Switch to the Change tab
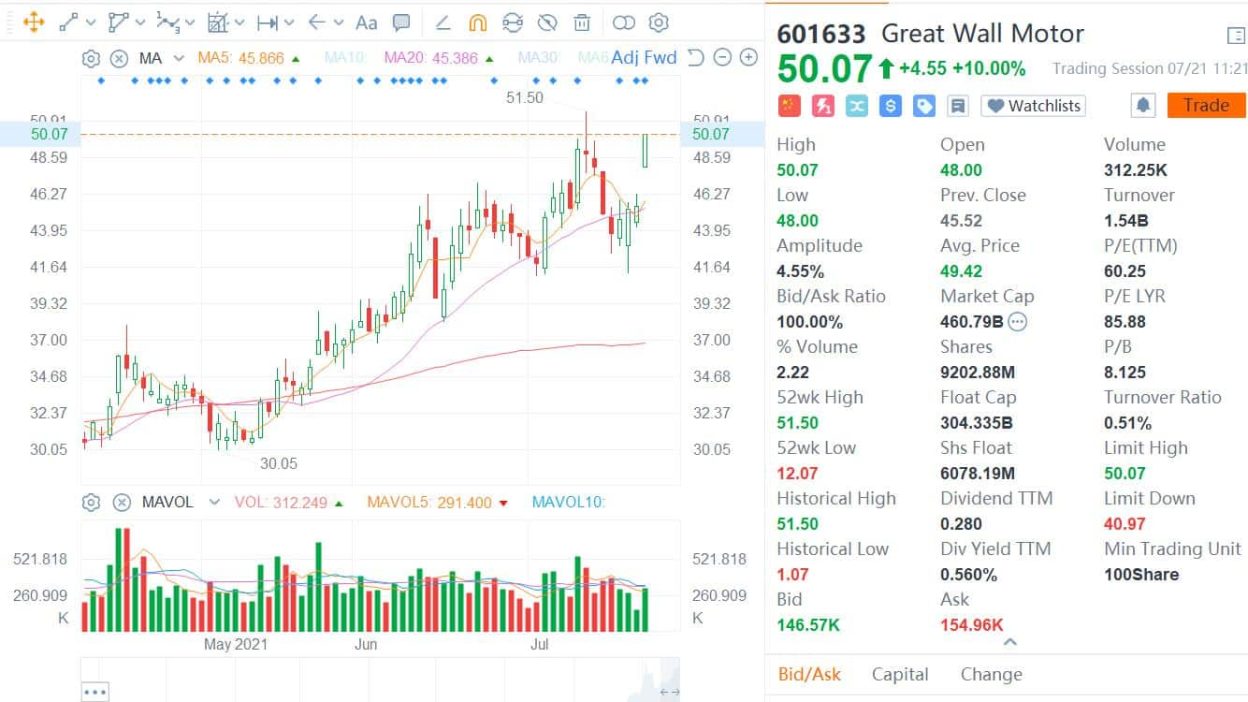This screenshot has height=702, width=1248. [991, 674]
